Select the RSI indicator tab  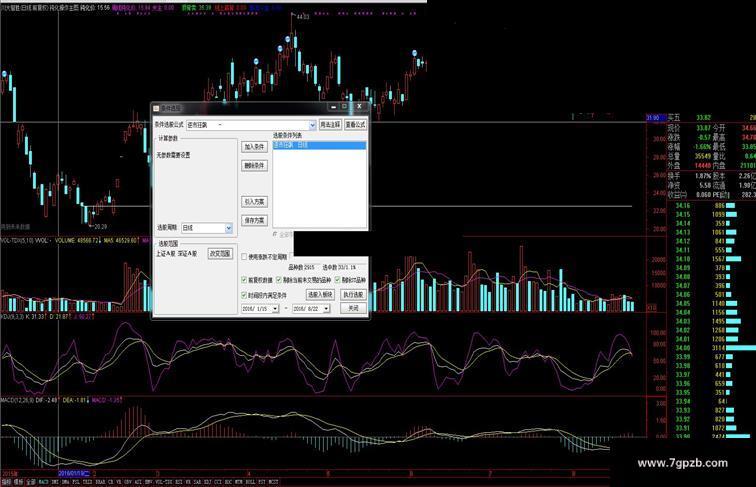179,482
